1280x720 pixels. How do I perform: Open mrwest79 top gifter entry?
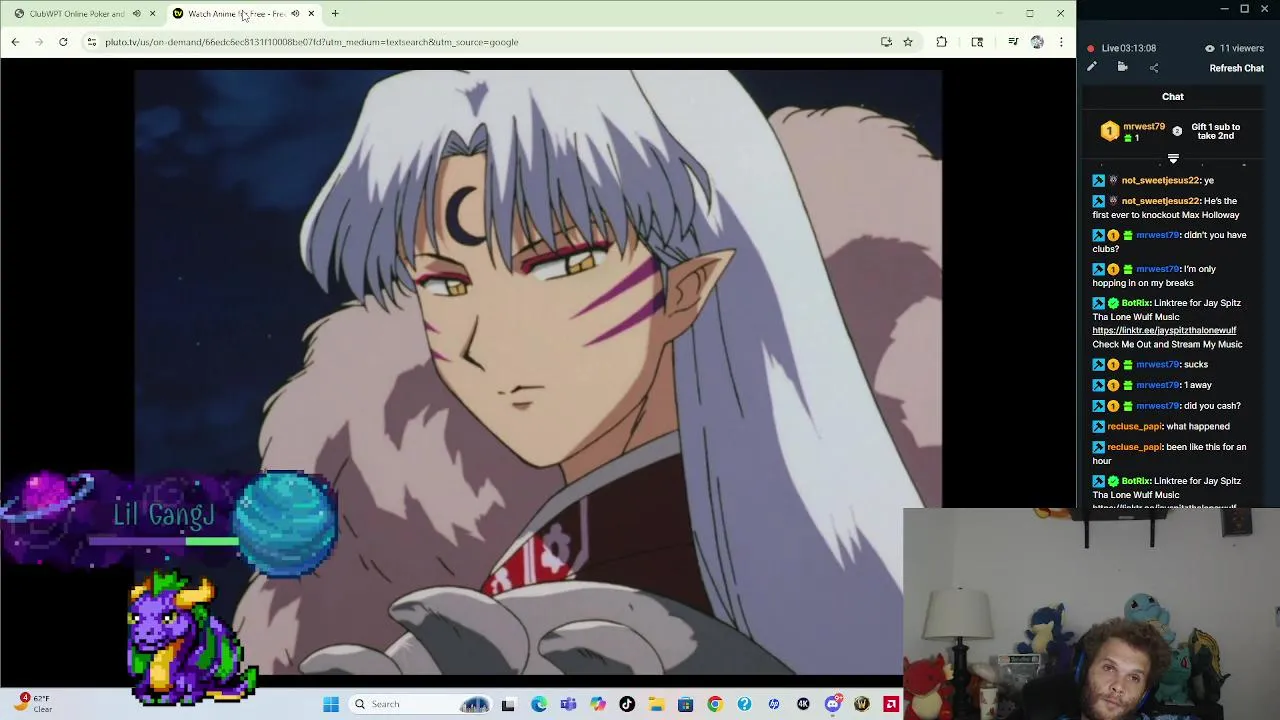(1134, 132)
